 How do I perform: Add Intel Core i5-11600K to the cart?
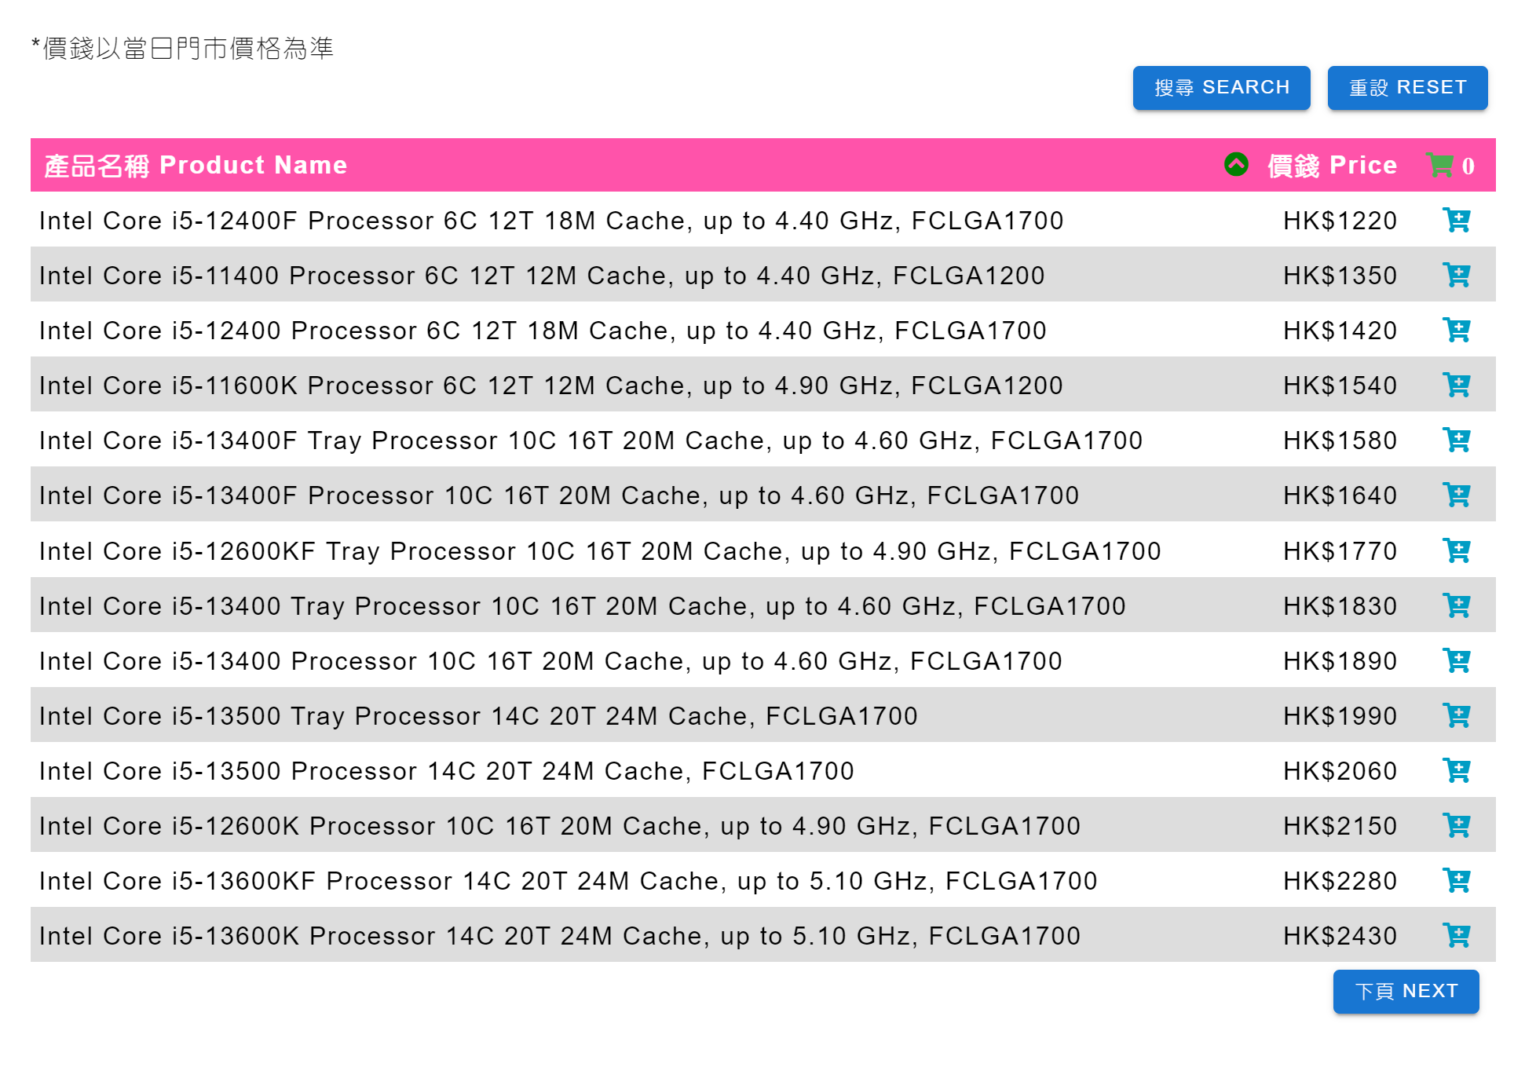(1457, 385)
